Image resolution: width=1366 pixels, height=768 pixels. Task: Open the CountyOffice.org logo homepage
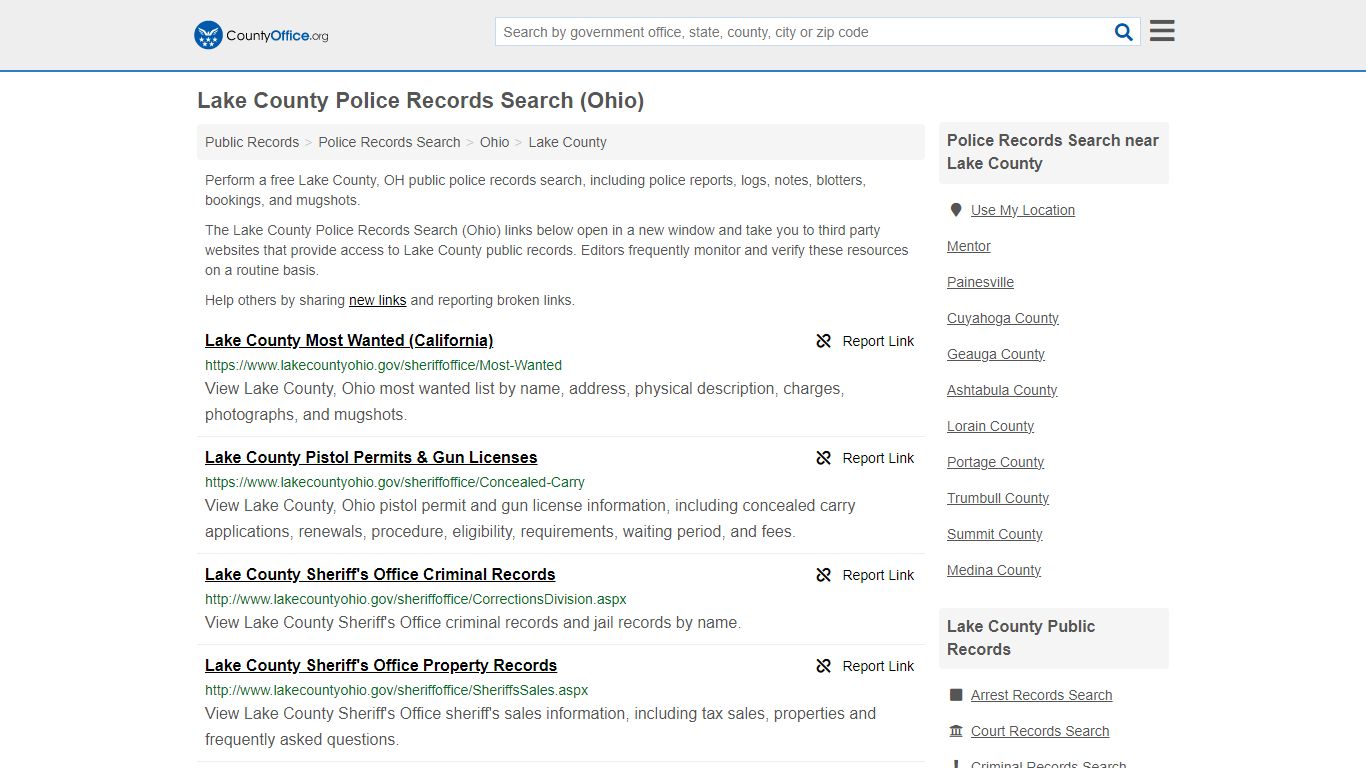(261, 35)
